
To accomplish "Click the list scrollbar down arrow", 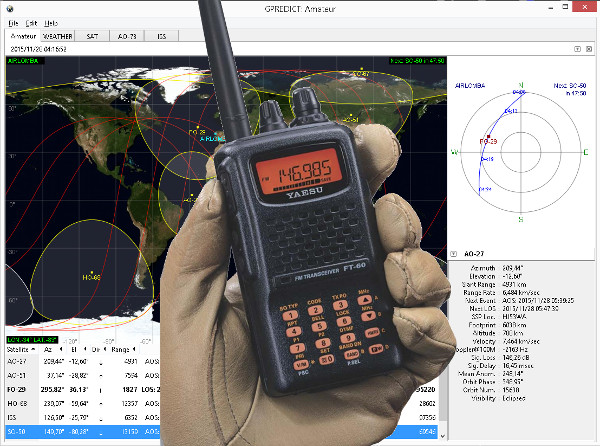I will coord(442,436).
